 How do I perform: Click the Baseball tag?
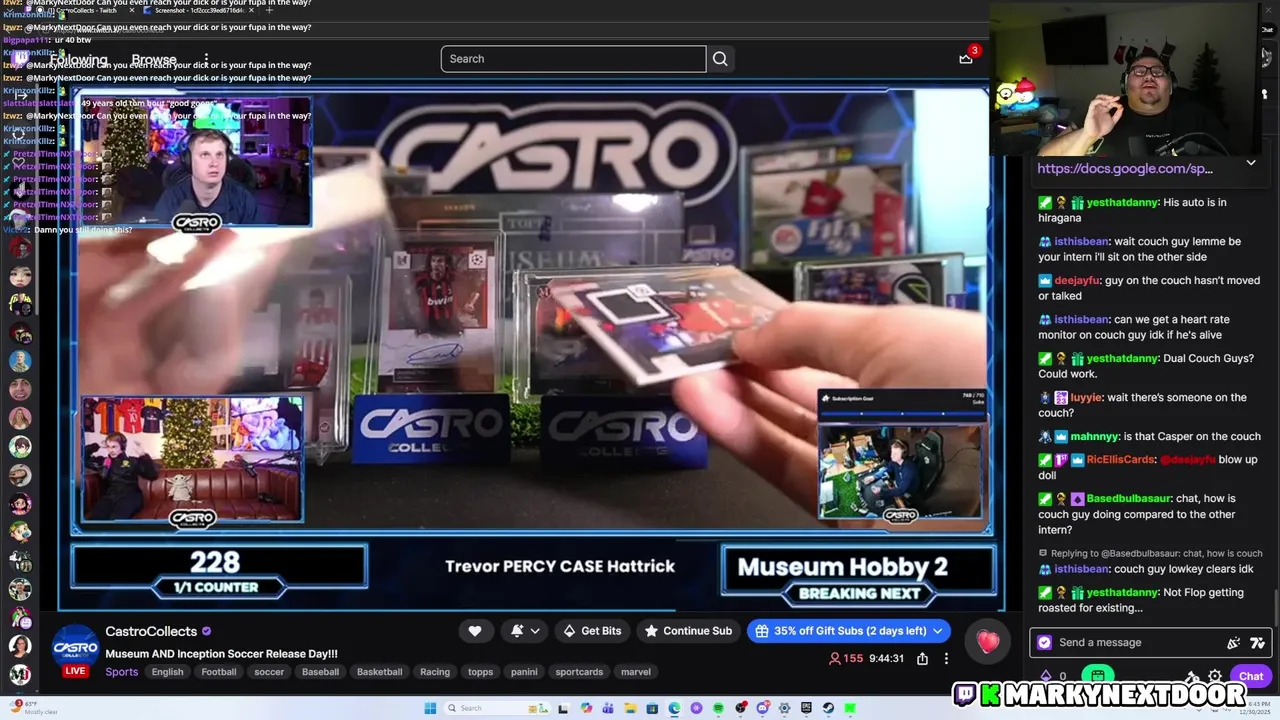320,672
